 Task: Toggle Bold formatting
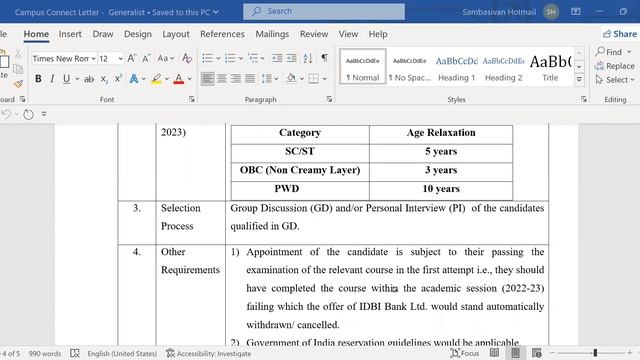38,79
